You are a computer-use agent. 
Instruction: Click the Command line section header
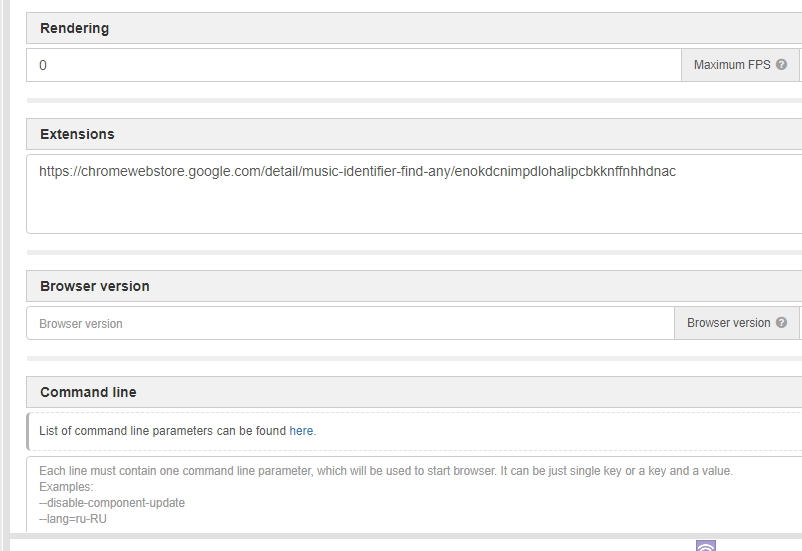414,392
